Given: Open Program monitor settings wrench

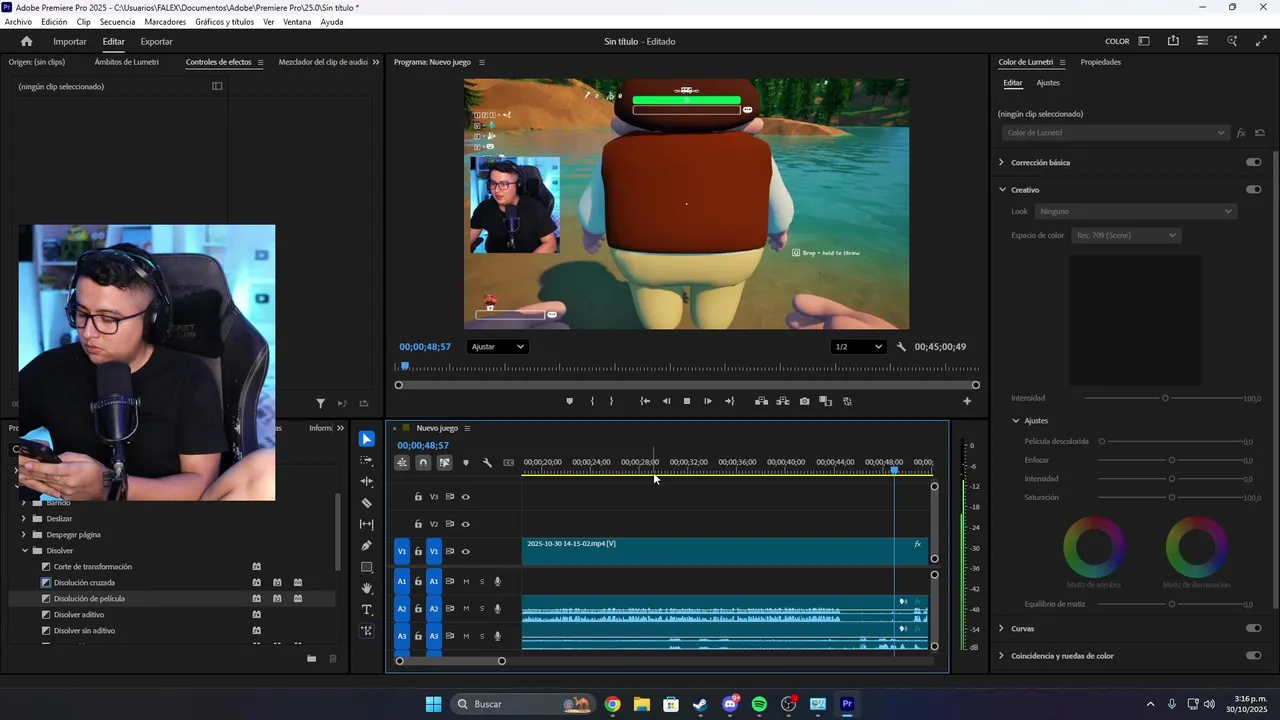Looking at the screenshot, I should [901, 347].
